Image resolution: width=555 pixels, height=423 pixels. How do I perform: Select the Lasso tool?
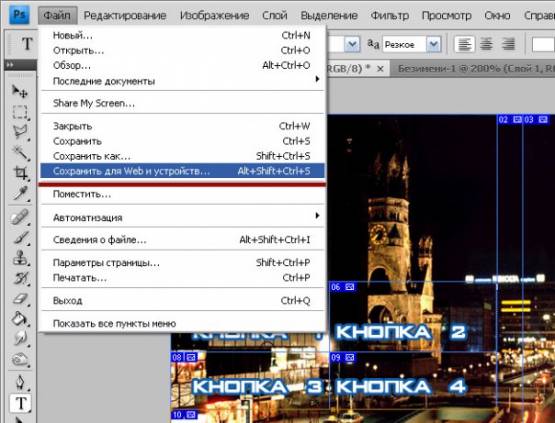pyautogui.click(x=20, y=132)
